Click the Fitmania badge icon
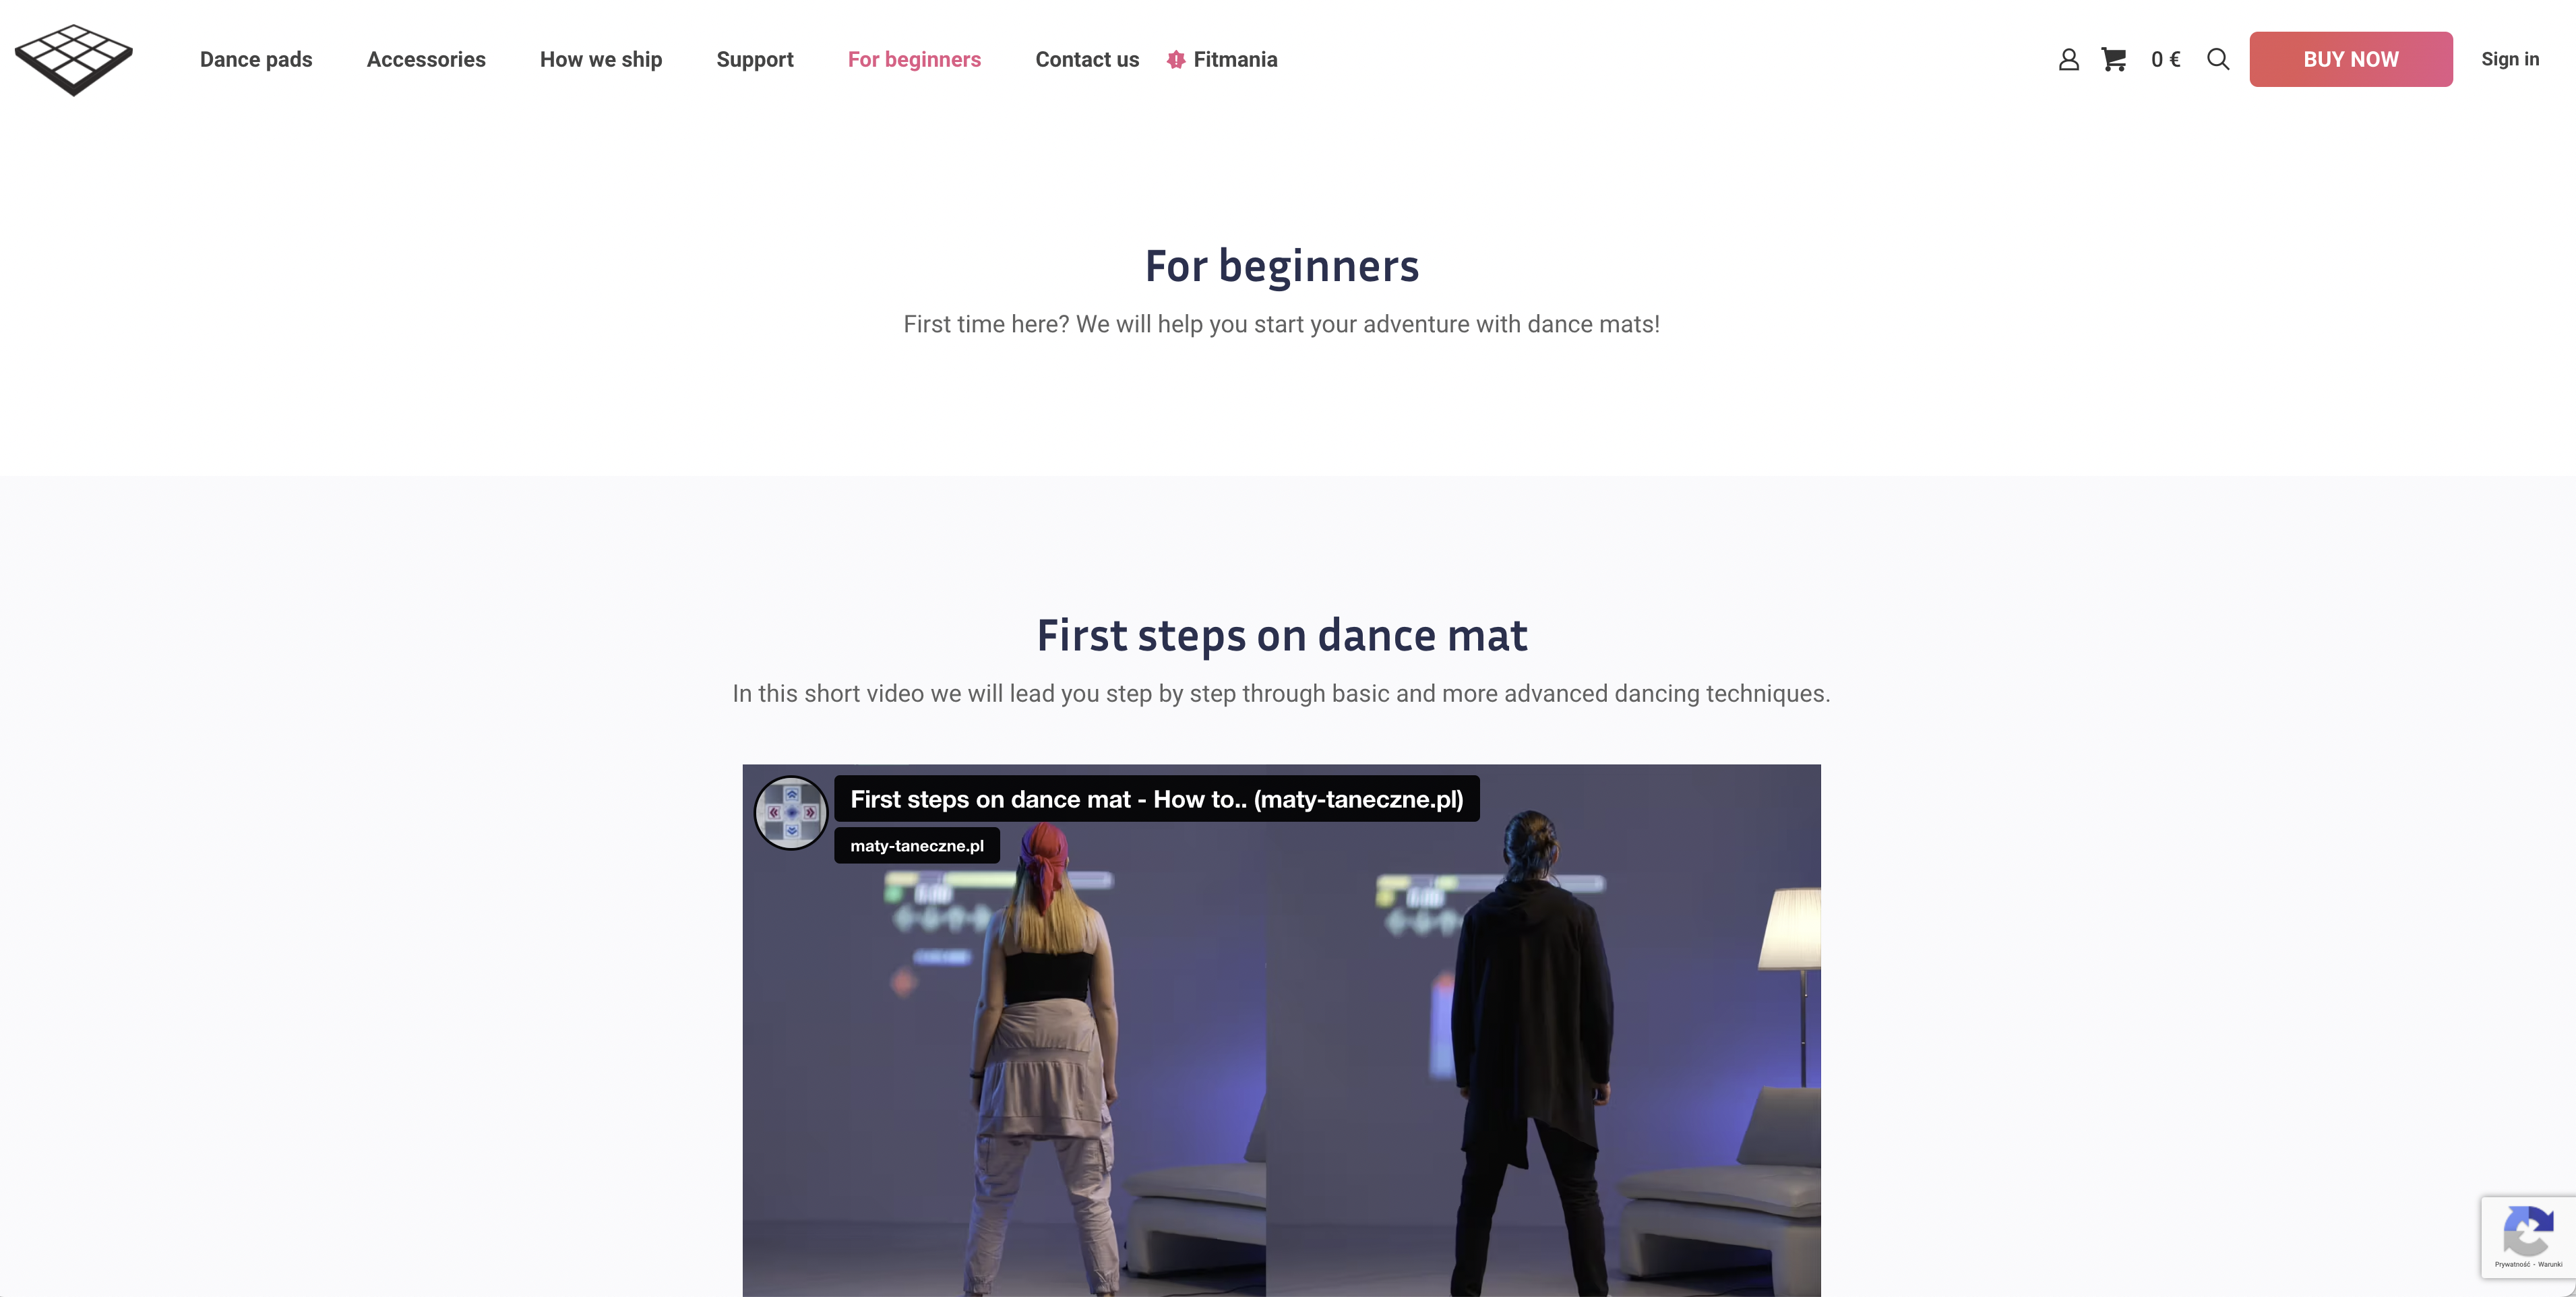 (x=1176, y=60)
